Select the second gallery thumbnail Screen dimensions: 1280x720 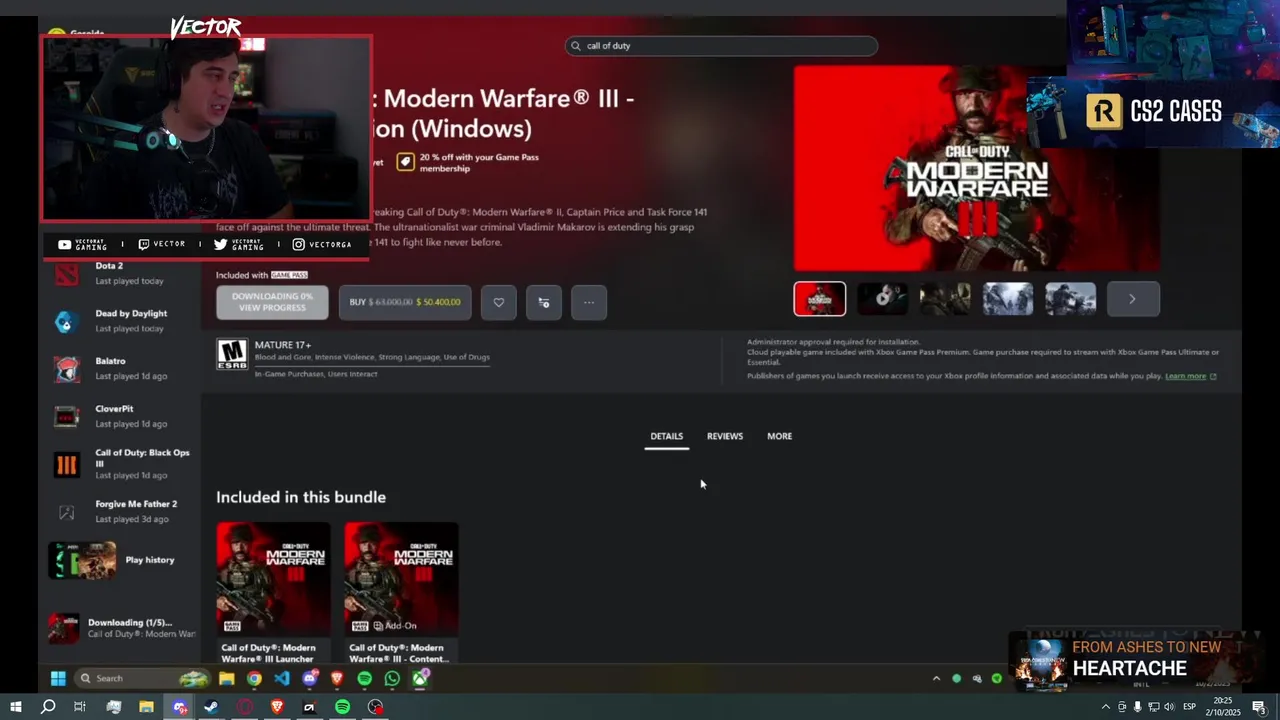click(x=883, y=299)
